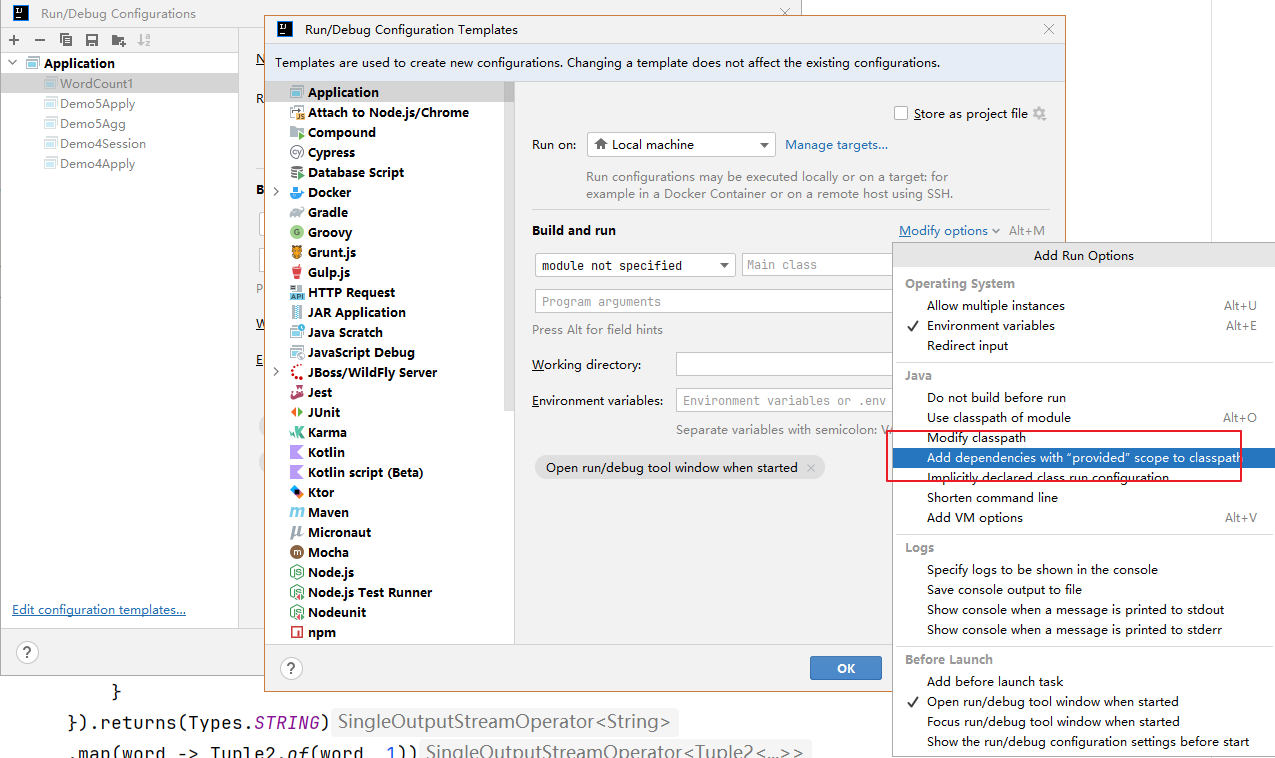The width and height of the screenshot is (1275, 758).
Task: Select the Kotlin script (Beta) template
Action: pos(365,472)
